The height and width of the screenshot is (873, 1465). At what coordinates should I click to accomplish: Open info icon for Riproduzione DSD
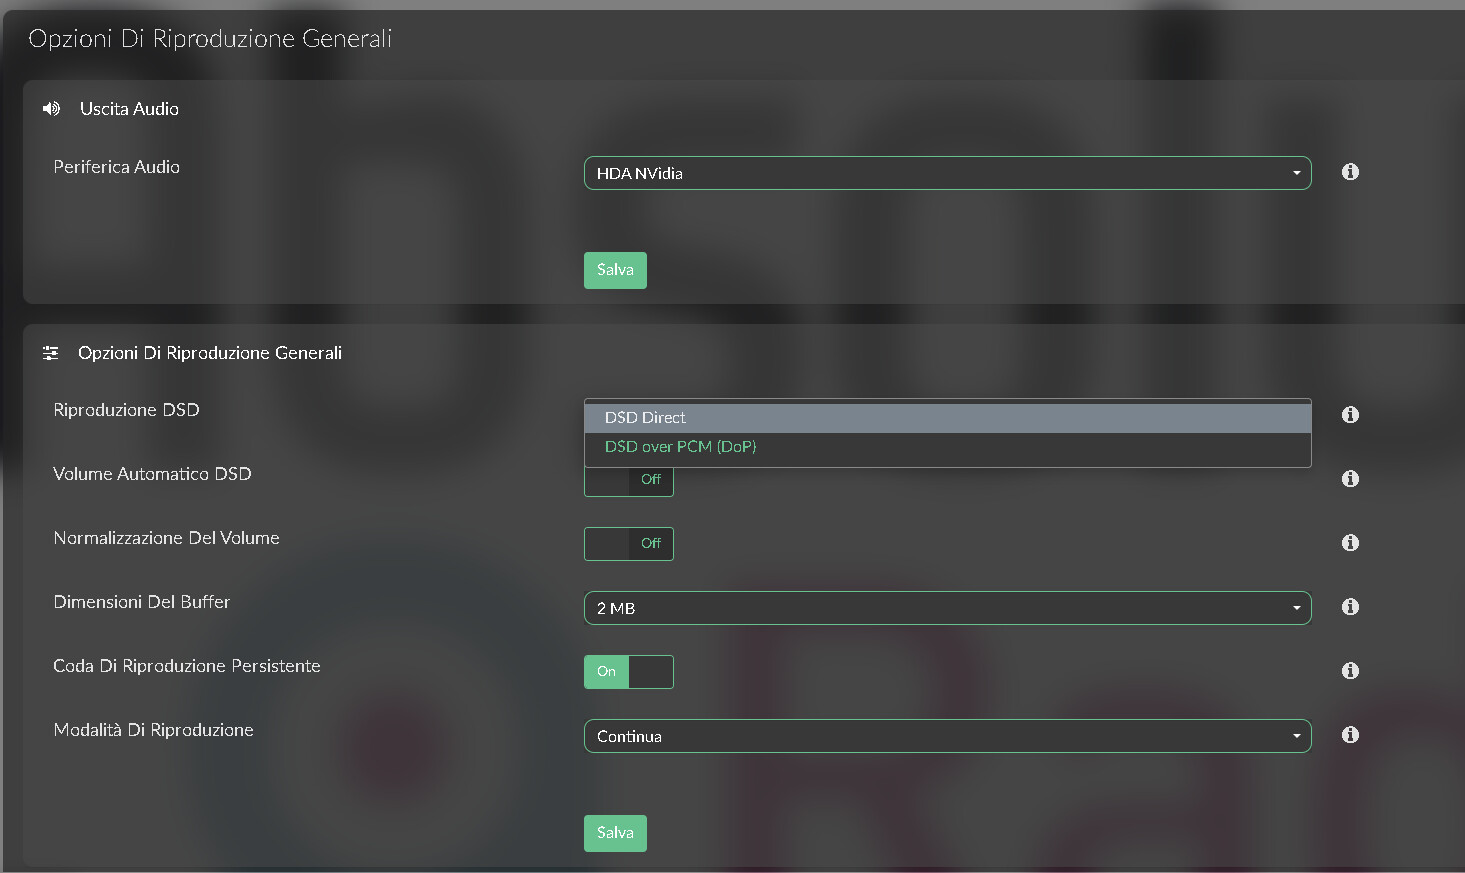coord(1350,415)
